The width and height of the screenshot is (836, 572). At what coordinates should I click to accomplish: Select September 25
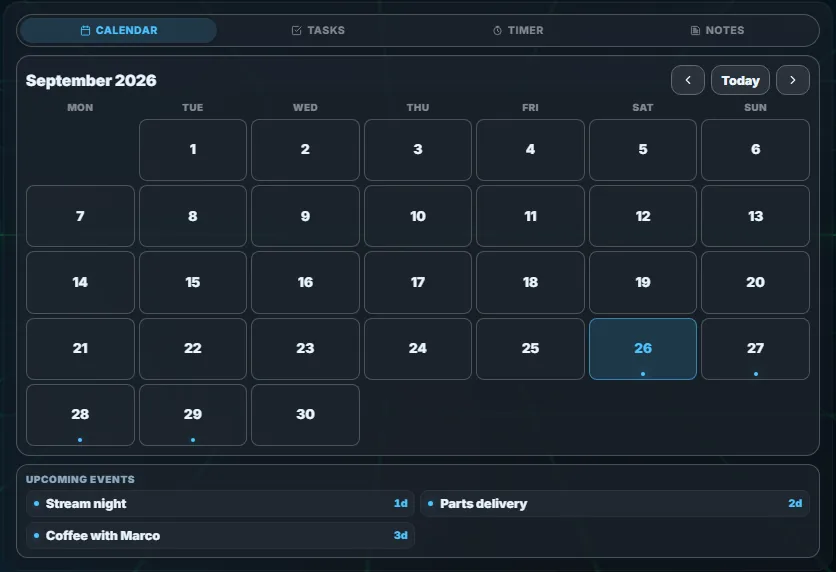[530, 349]
